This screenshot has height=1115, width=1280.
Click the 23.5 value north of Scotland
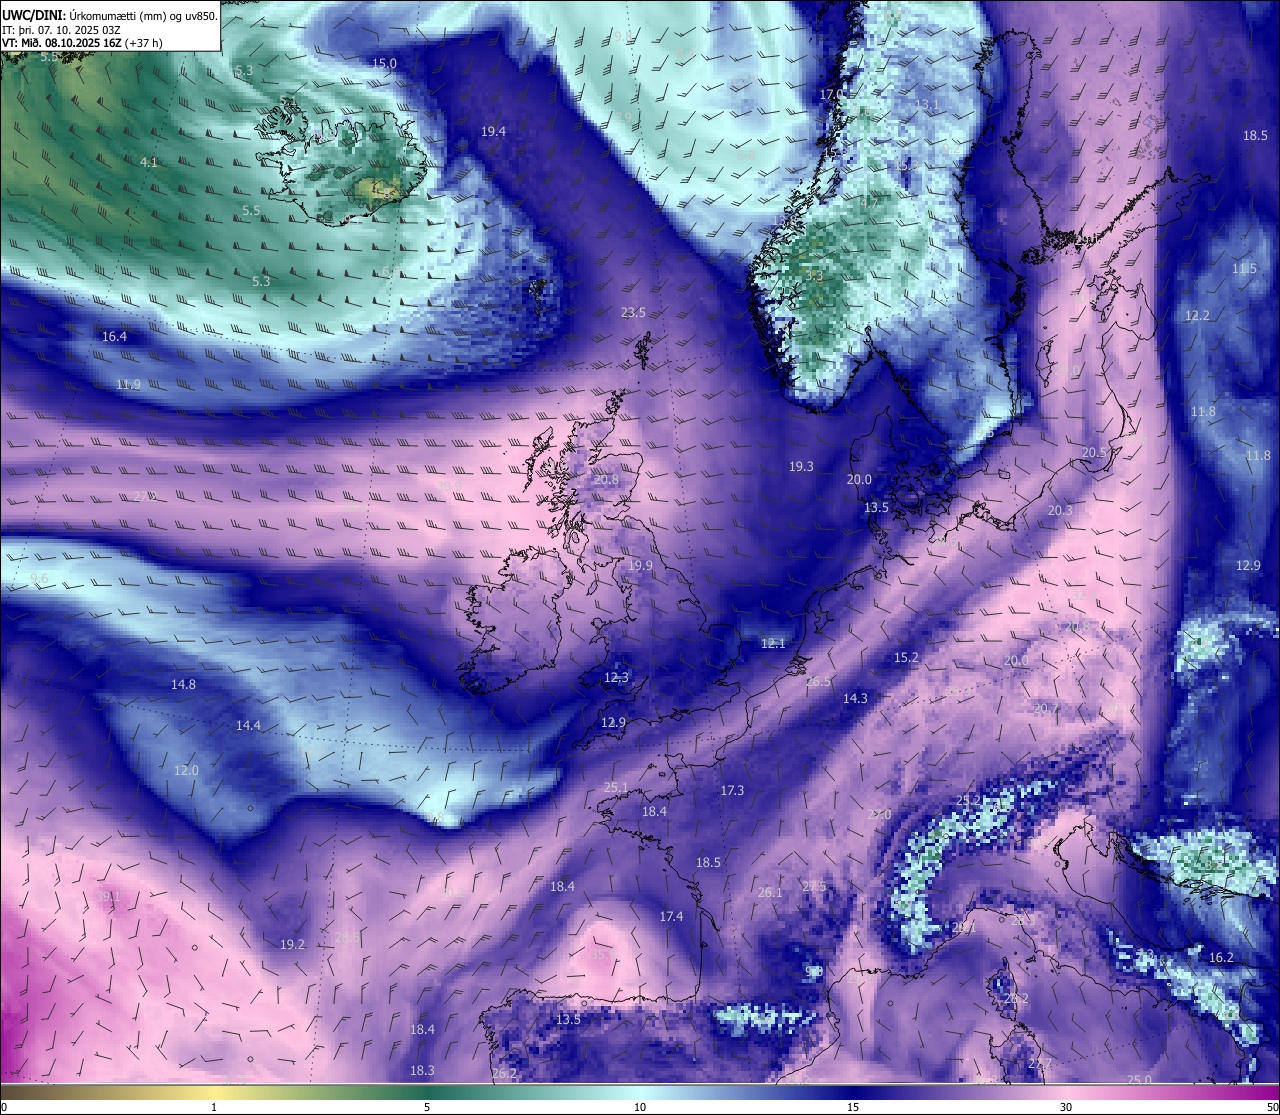point(633,312)
